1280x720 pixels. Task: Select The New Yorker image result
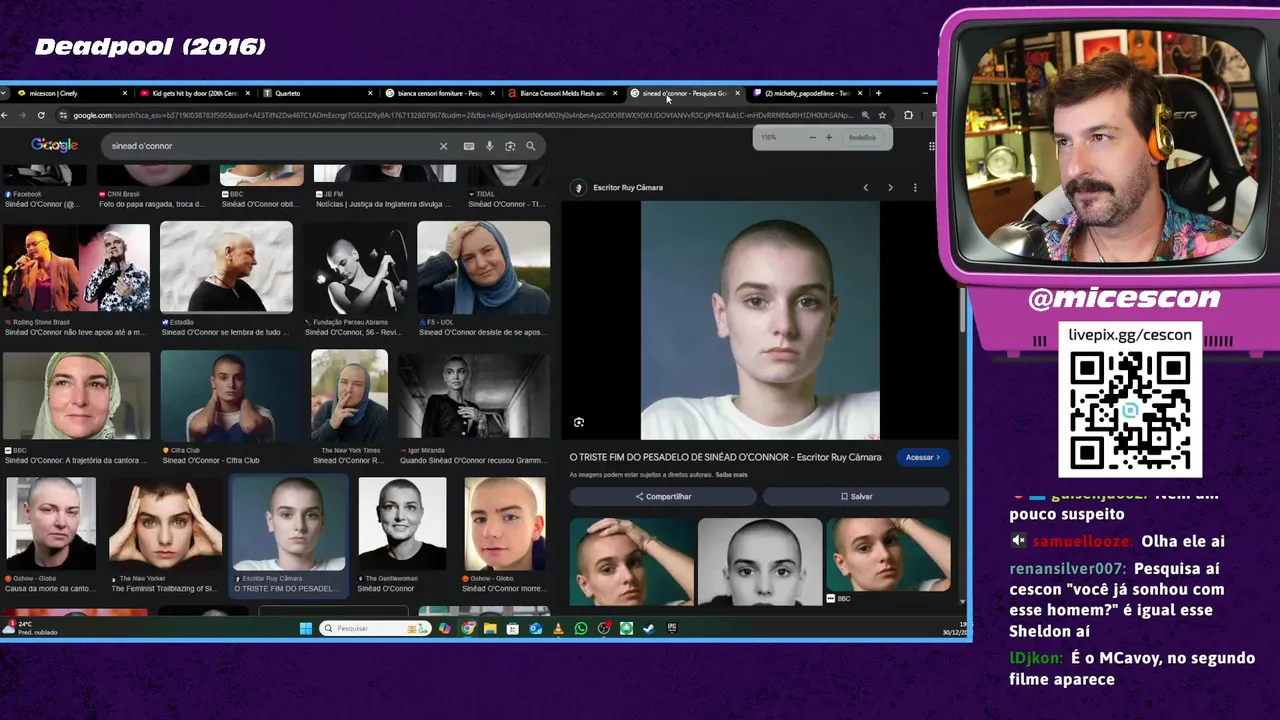pos(165,524)
